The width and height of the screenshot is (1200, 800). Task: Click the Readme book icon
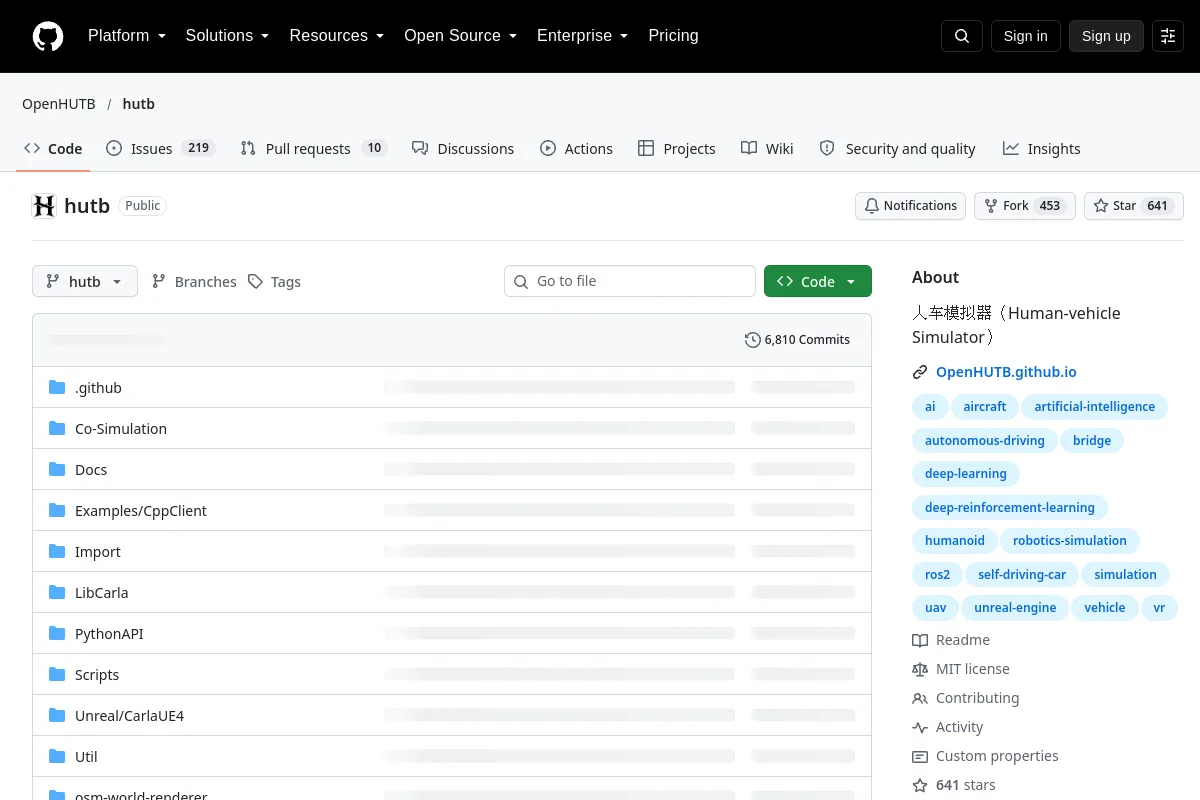(920, 640)
